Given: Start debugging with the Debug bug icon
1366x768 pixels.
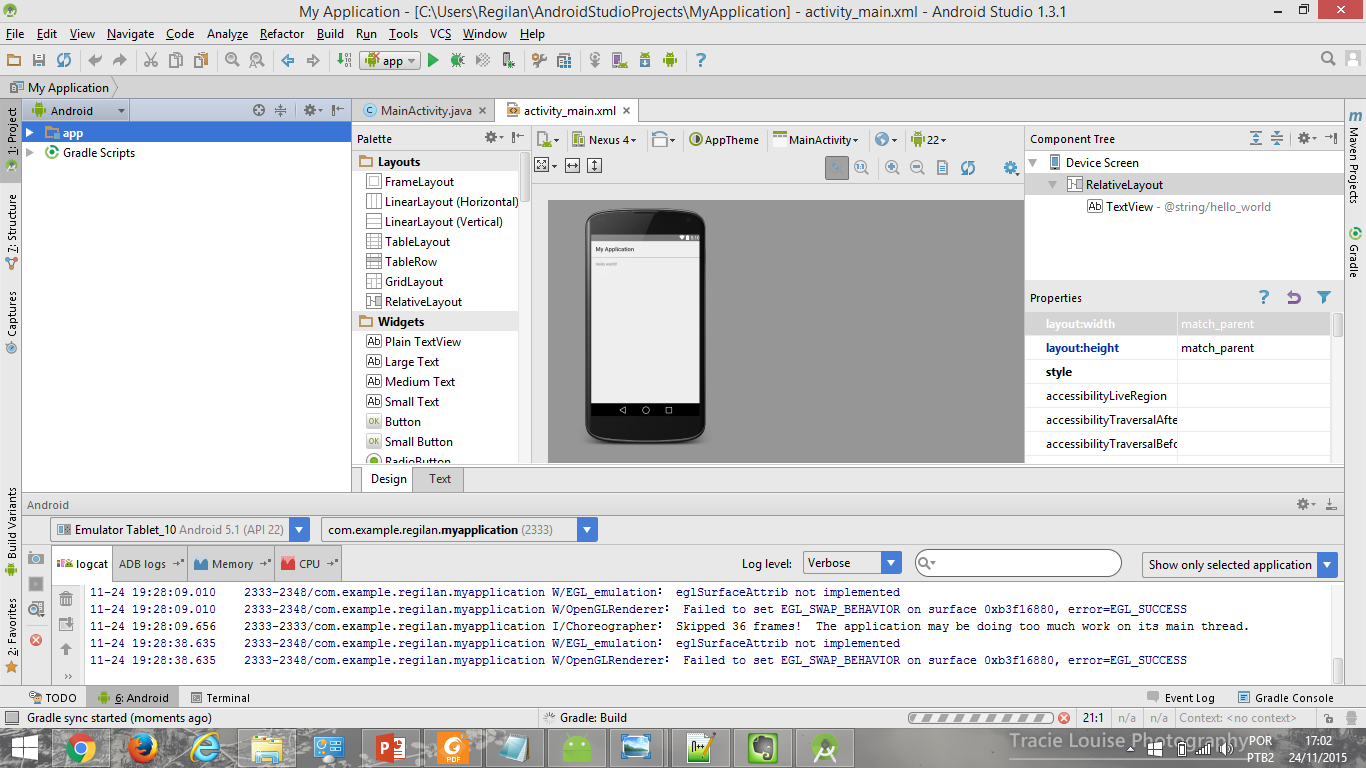Looking at the screenshot, I should coord(457,60).
